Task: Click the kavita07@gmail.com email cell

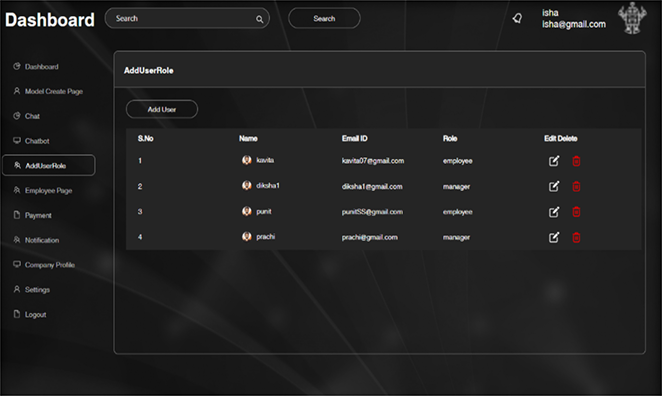Action: 373,161
